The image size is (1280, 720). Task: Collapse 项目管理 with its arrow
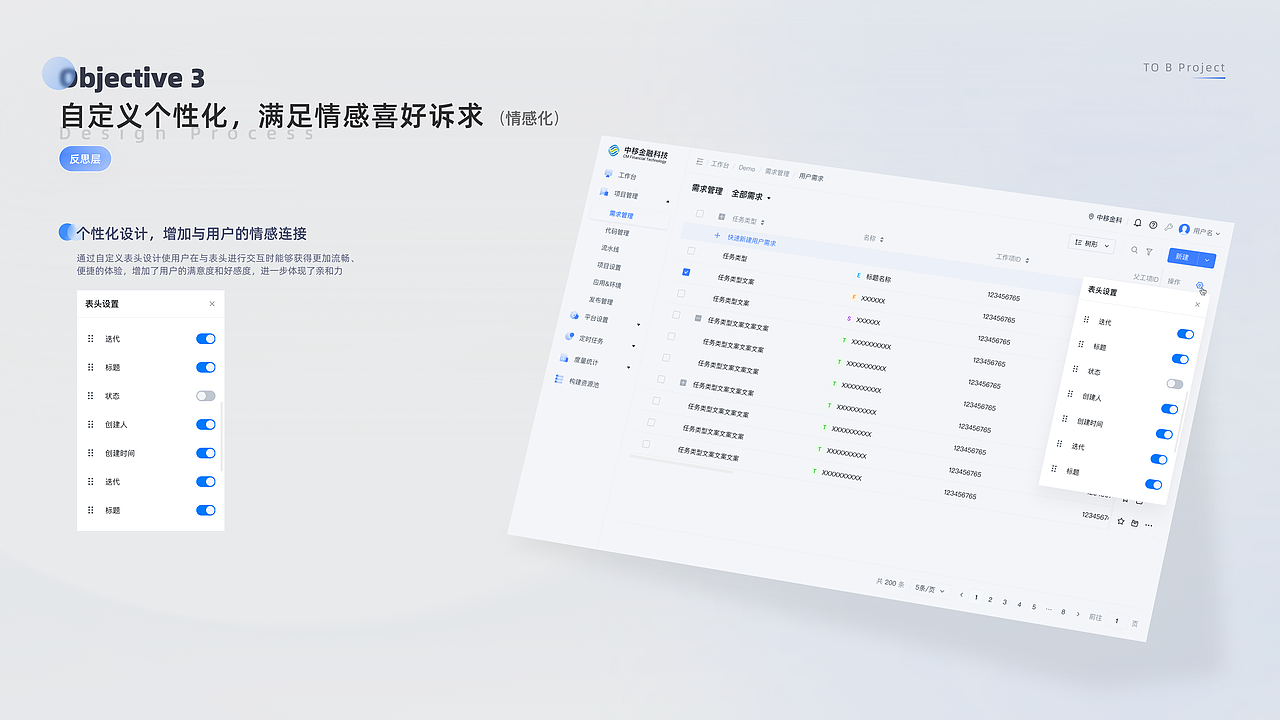tap(668, 203)
